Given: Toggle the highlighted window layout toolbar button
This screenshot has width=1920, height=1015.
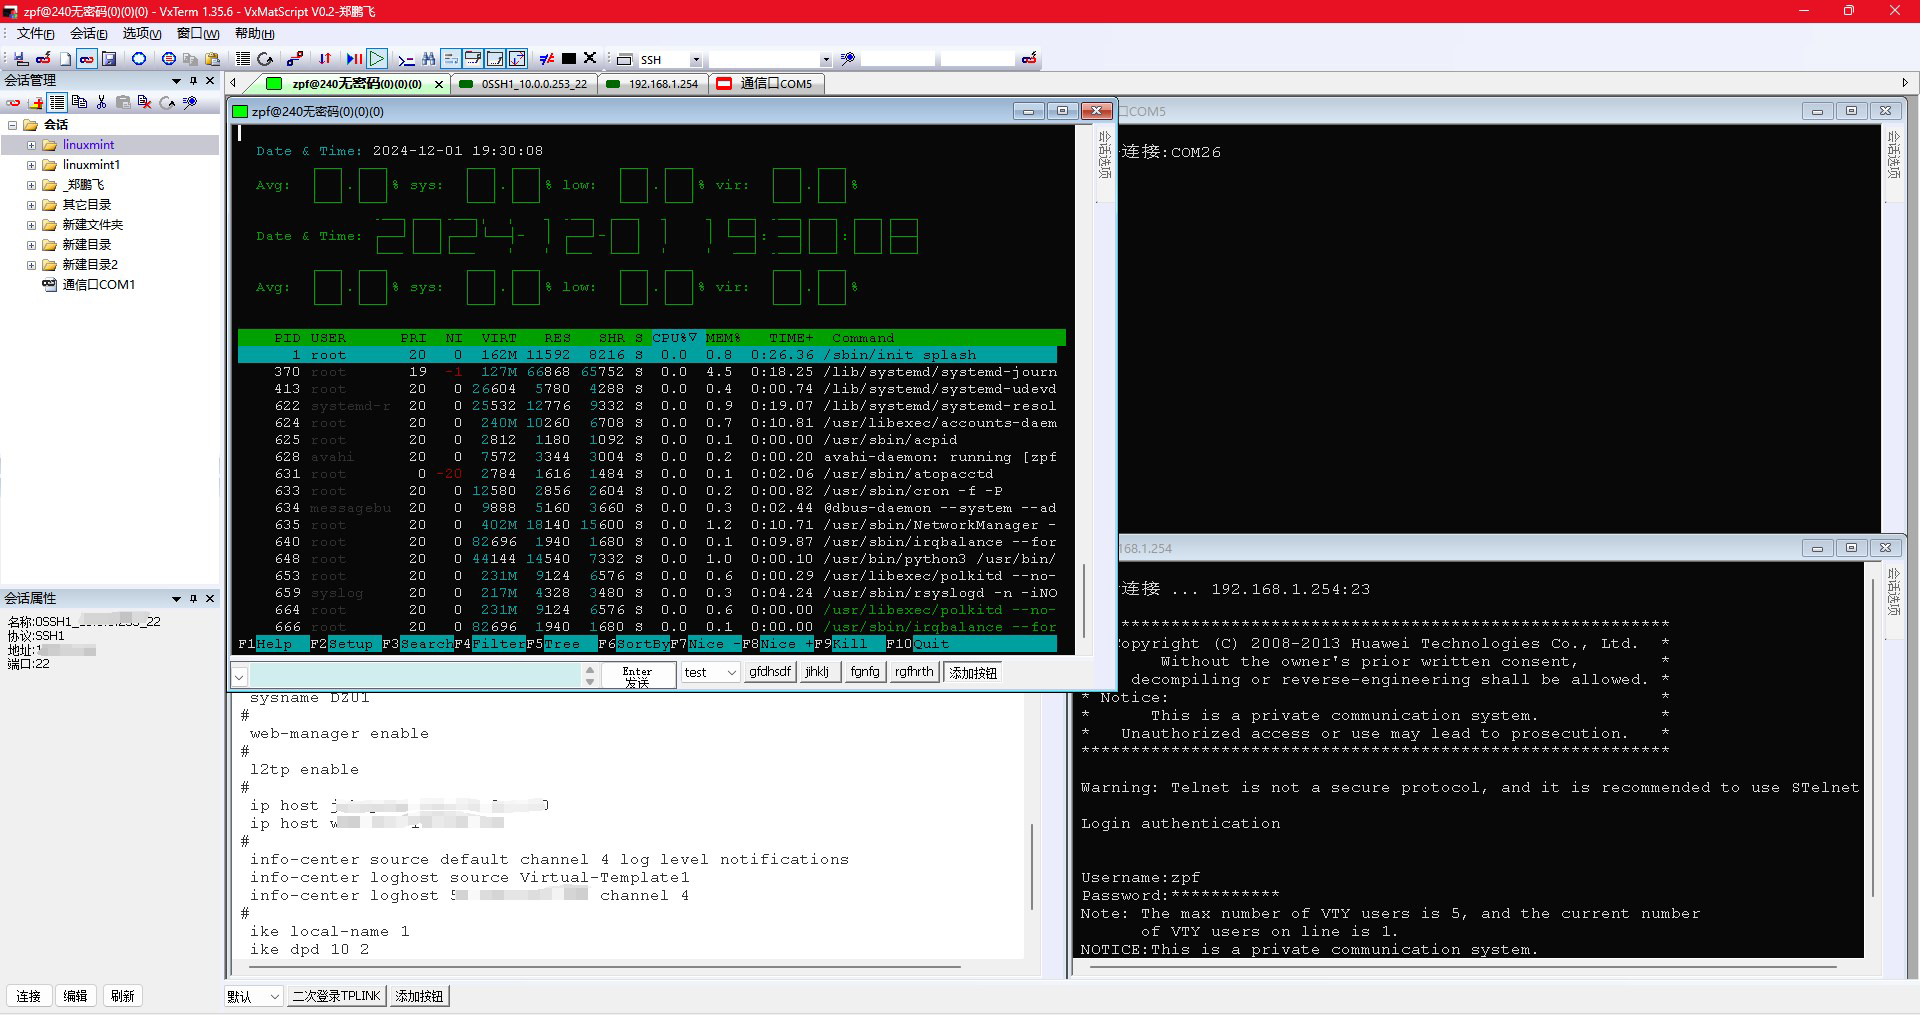Looking at the screenshot, I should (517, 59).
